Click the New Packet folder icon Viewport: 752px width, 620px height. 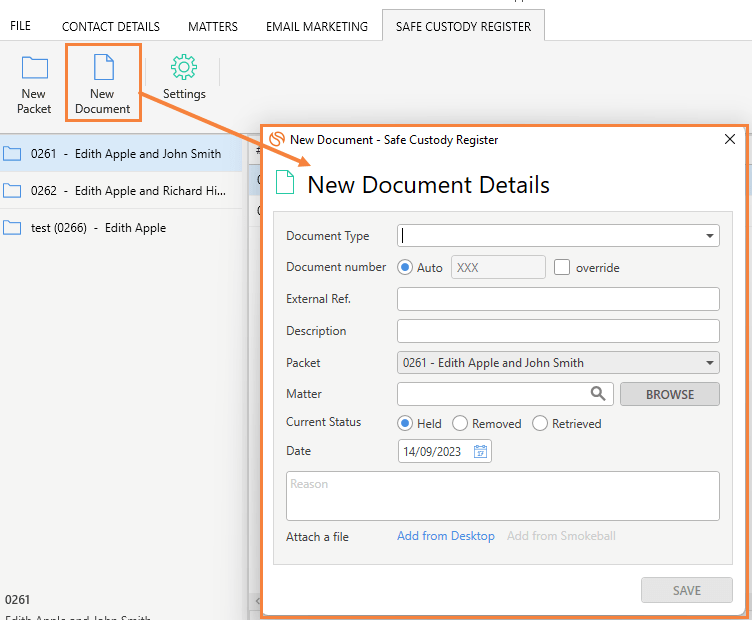point(35,68)
